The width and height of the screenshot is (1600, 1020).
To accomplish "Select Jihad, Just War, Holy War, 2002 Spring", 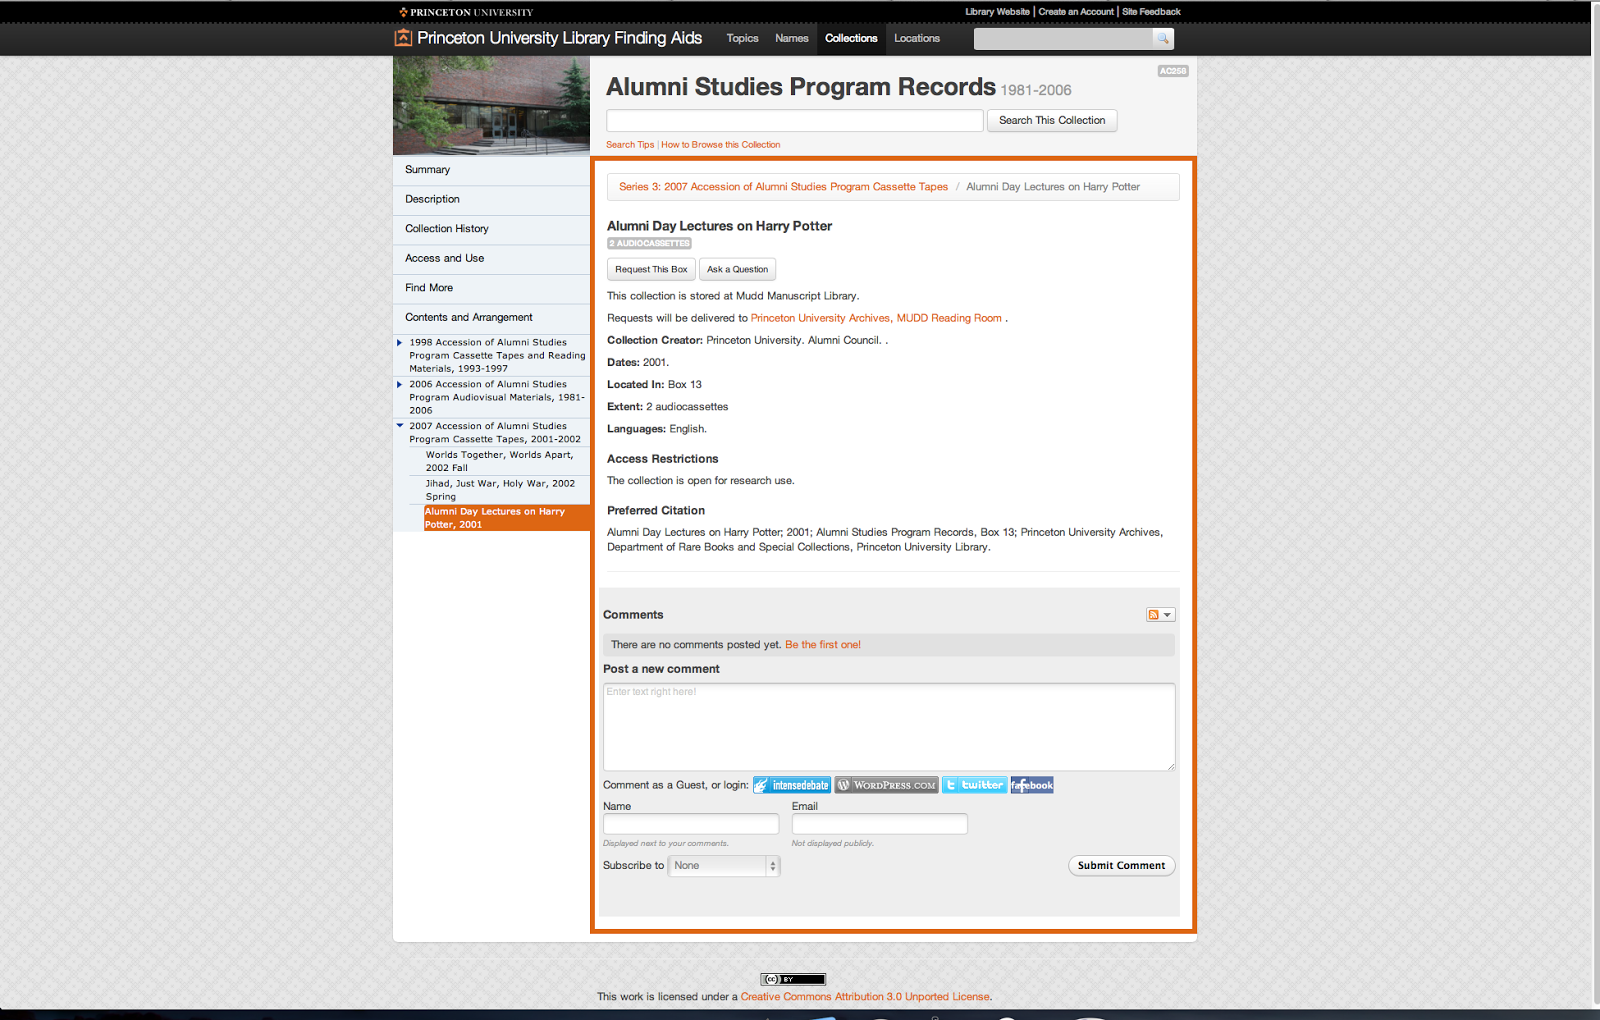I will 500,490.
